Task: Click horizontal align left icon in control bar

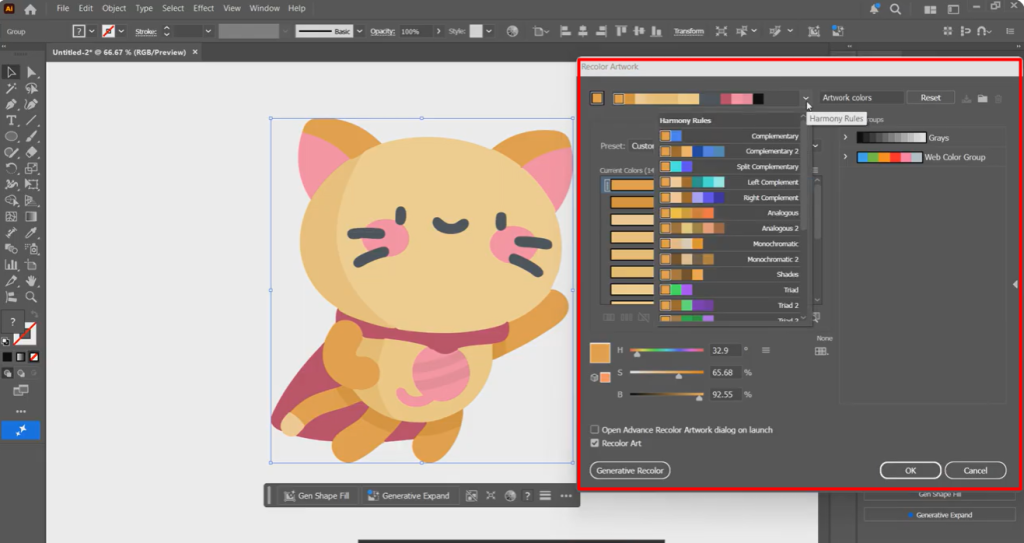Action: (565, 31)
